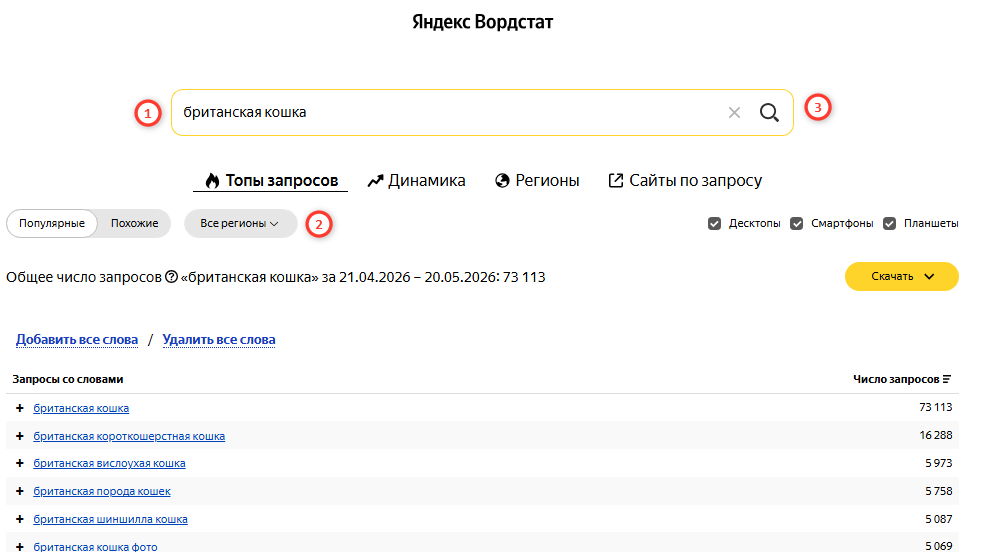Open the 'британская кошка' query link

click(x=81, y=408)
